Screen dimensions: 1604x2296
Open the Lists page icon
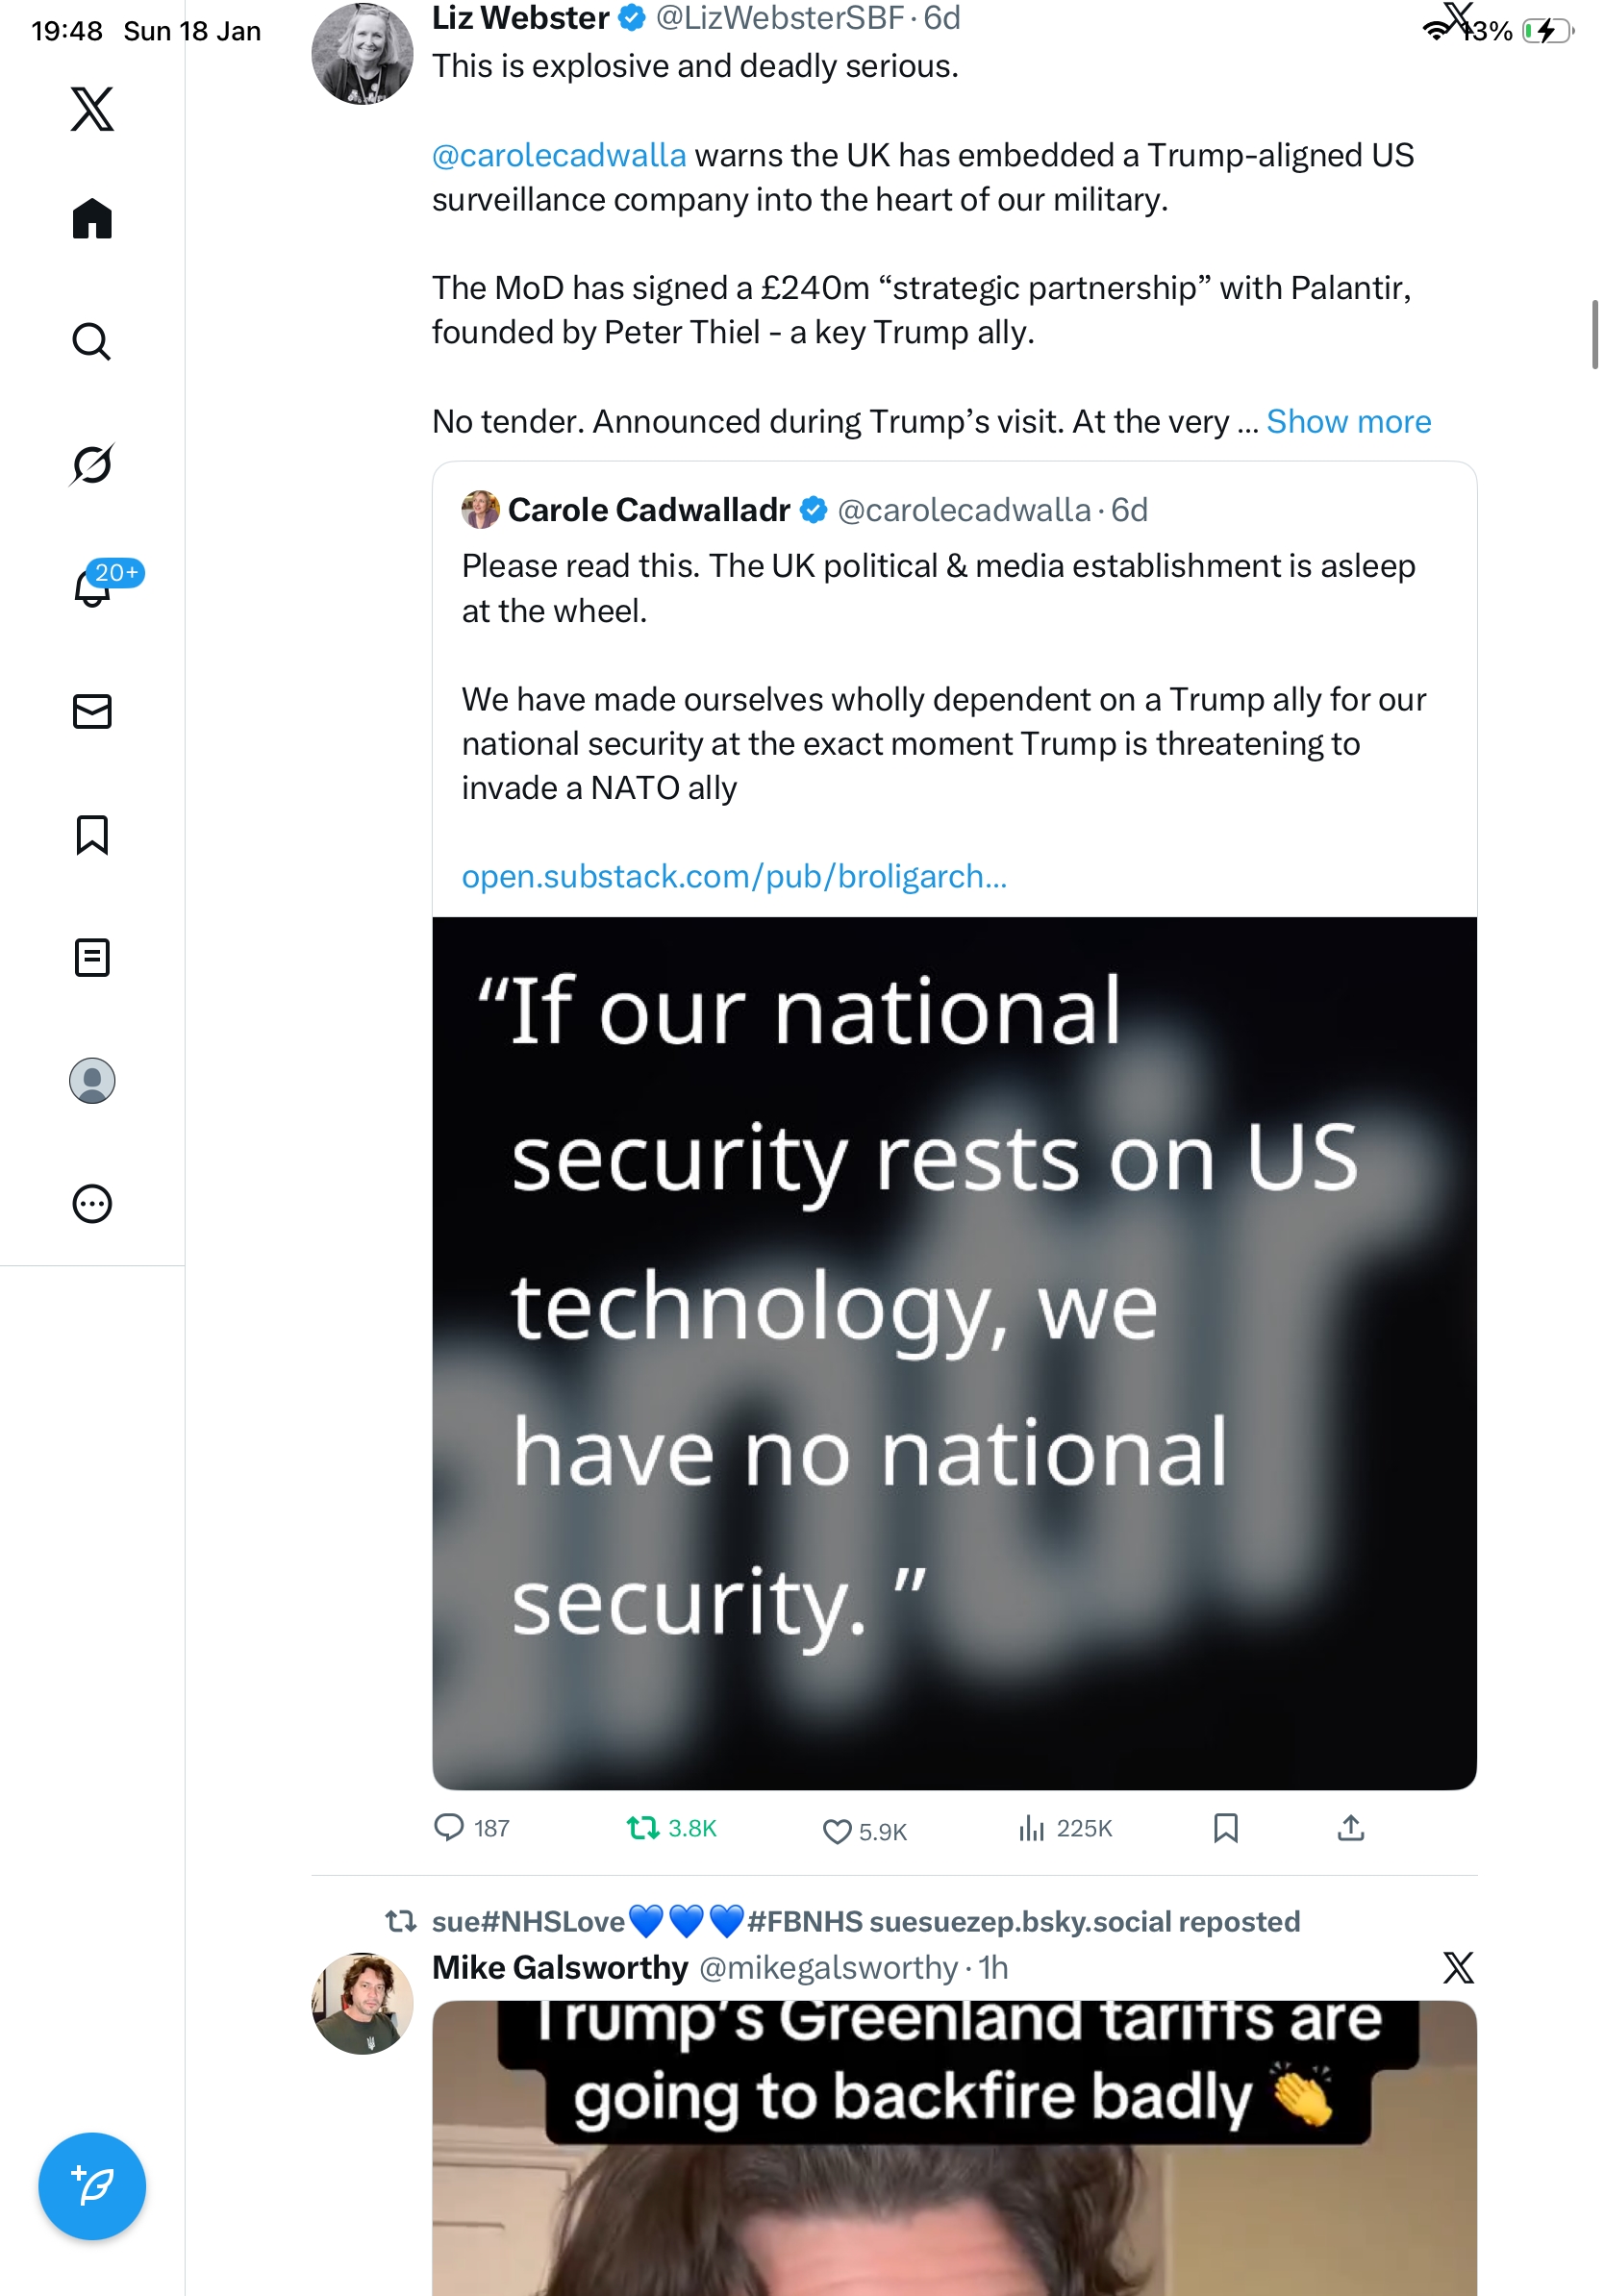pyautogui.click(x=92, y=957)
